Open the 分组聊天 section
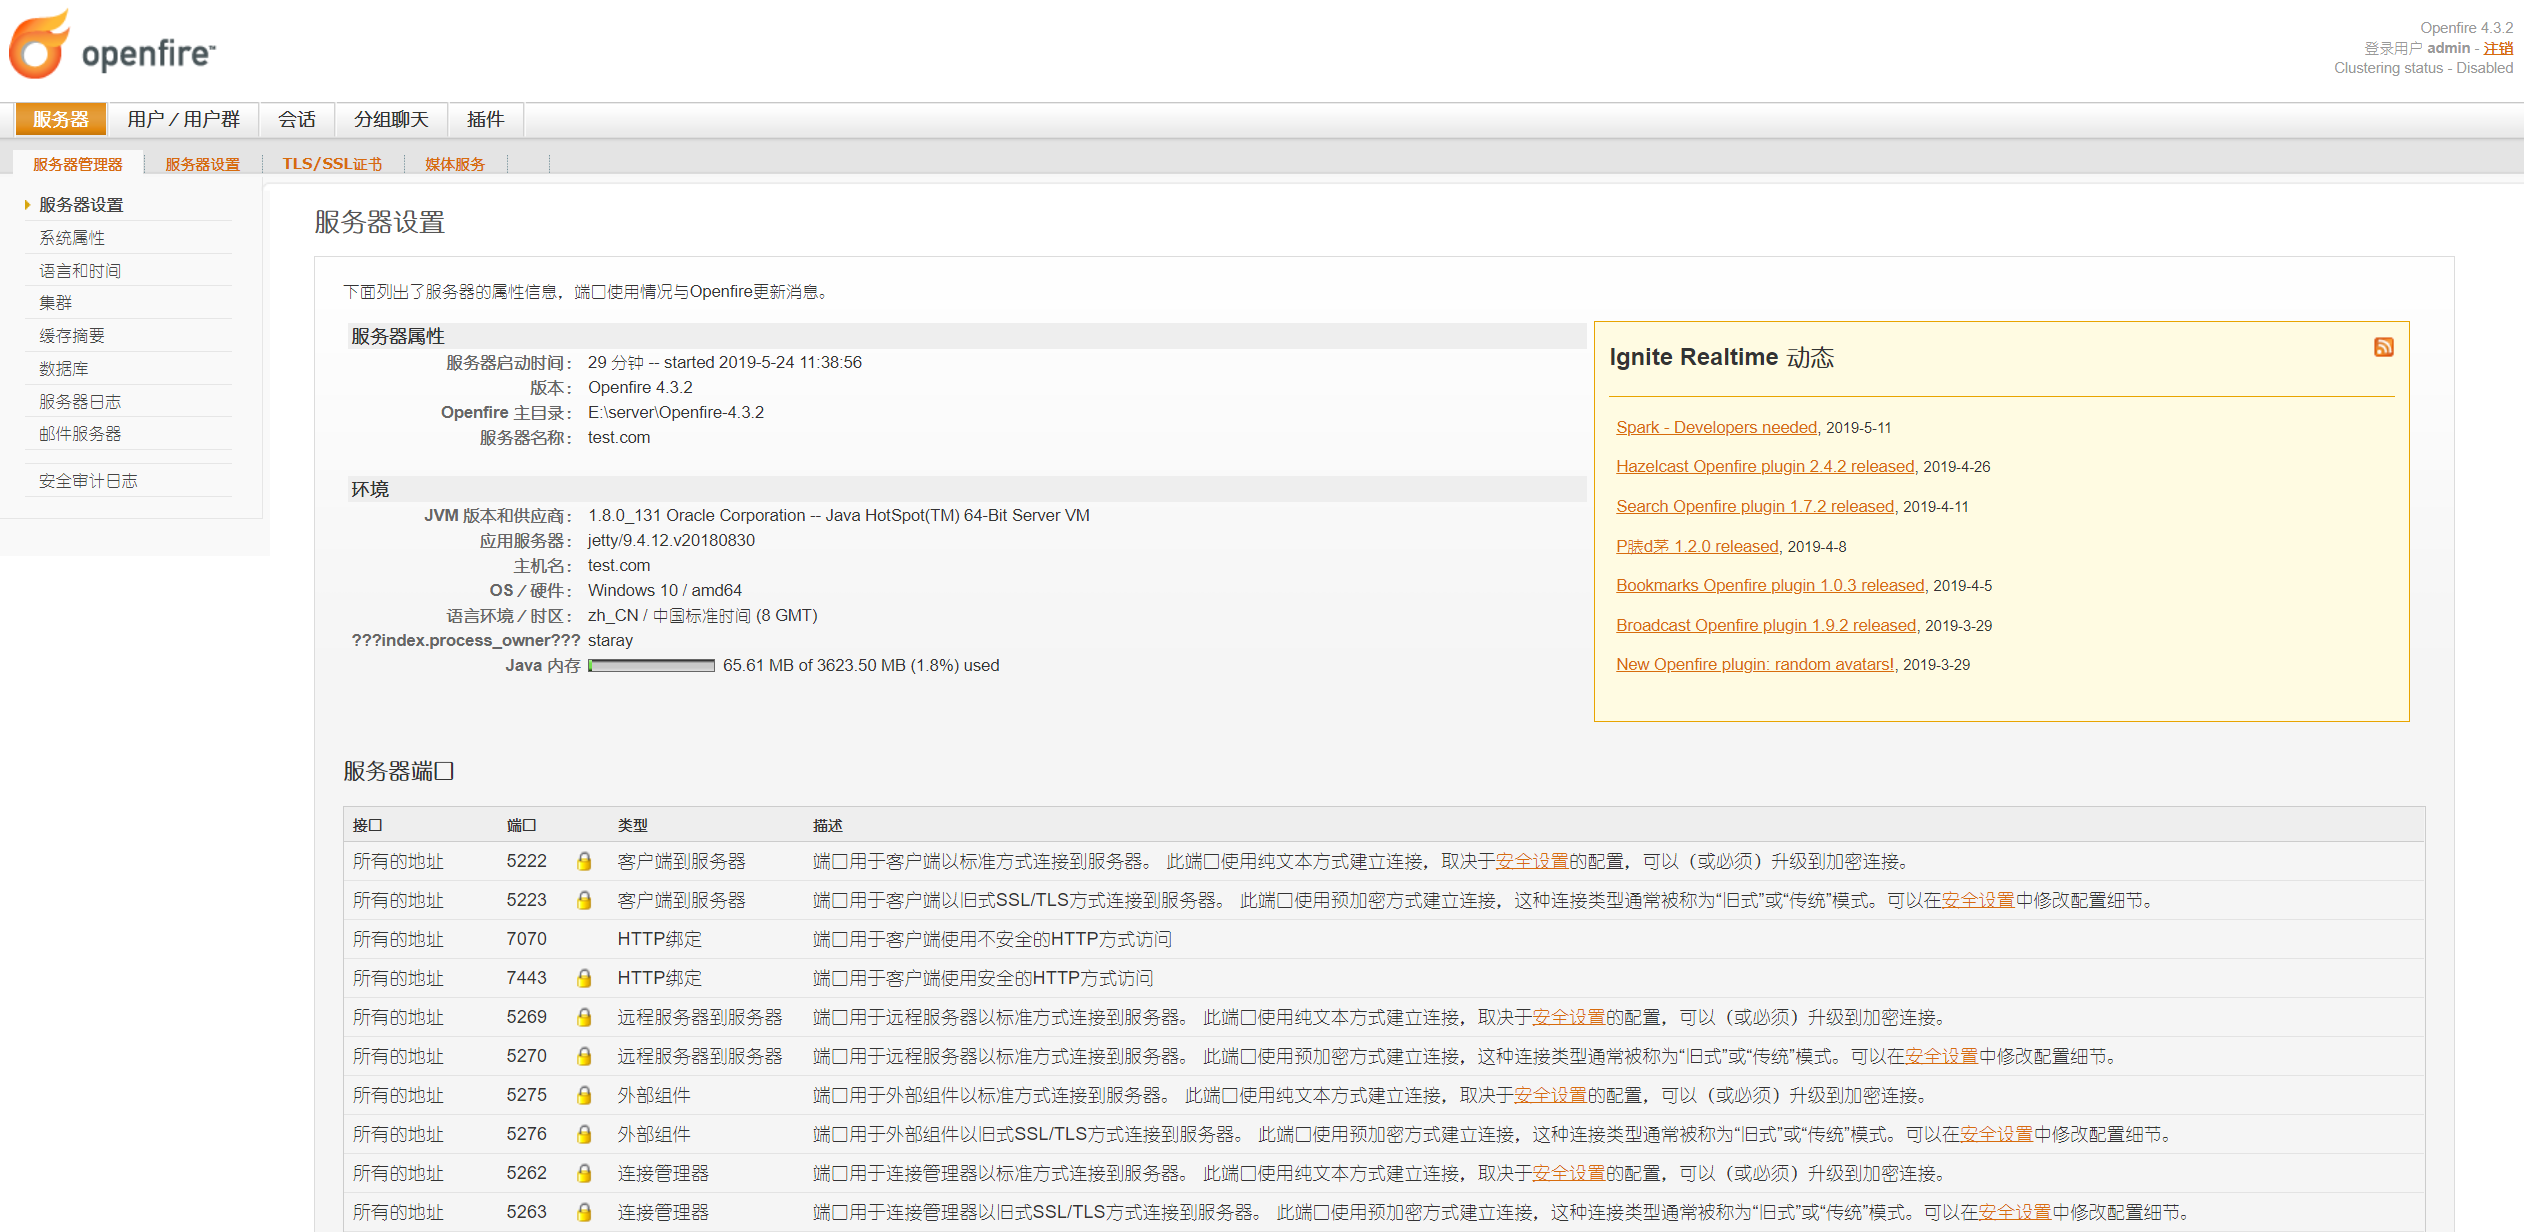Screen dimensions: 2524x1232 point(391,119)
